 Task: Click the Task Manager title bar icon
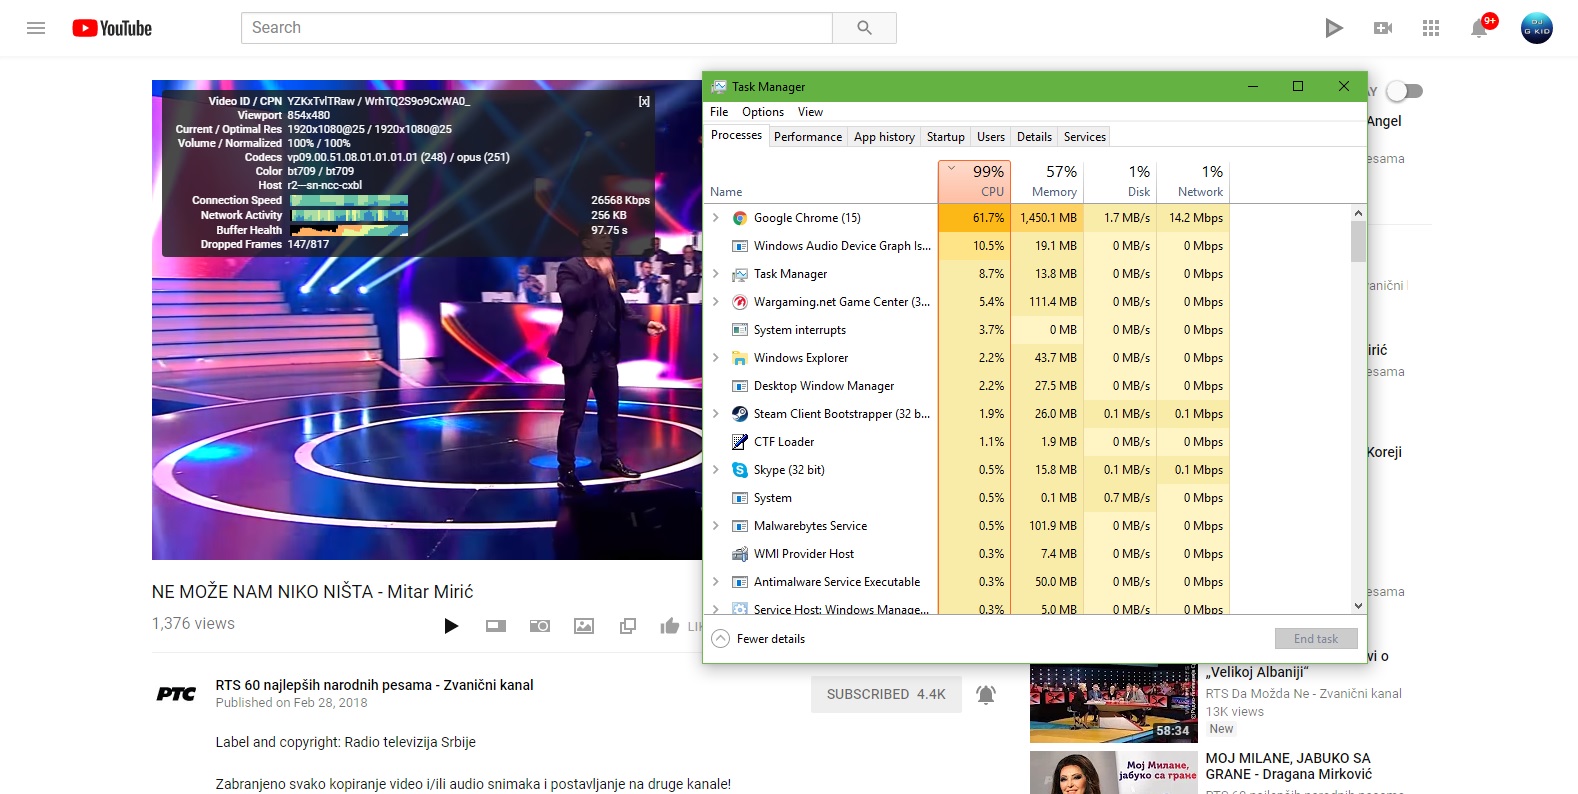point(719,87)
